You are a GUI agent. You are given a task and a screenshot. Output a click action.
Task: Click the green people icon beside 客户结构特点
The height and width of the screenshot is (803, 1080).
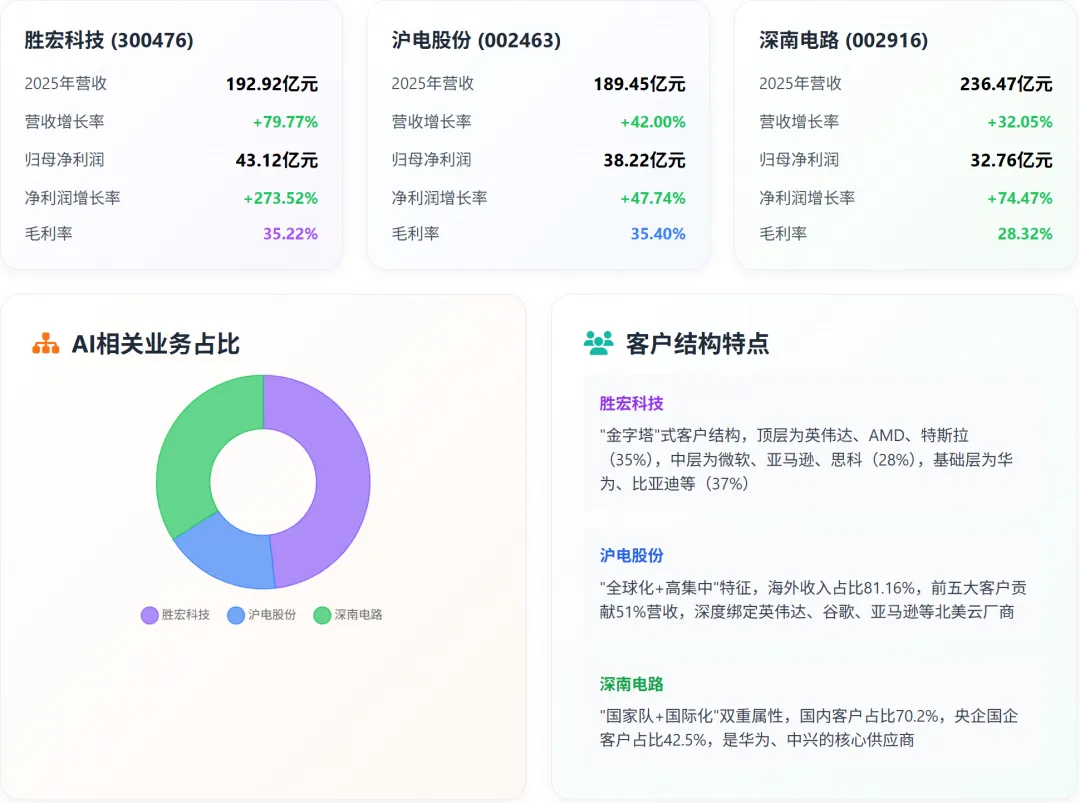tap(598, 343)
